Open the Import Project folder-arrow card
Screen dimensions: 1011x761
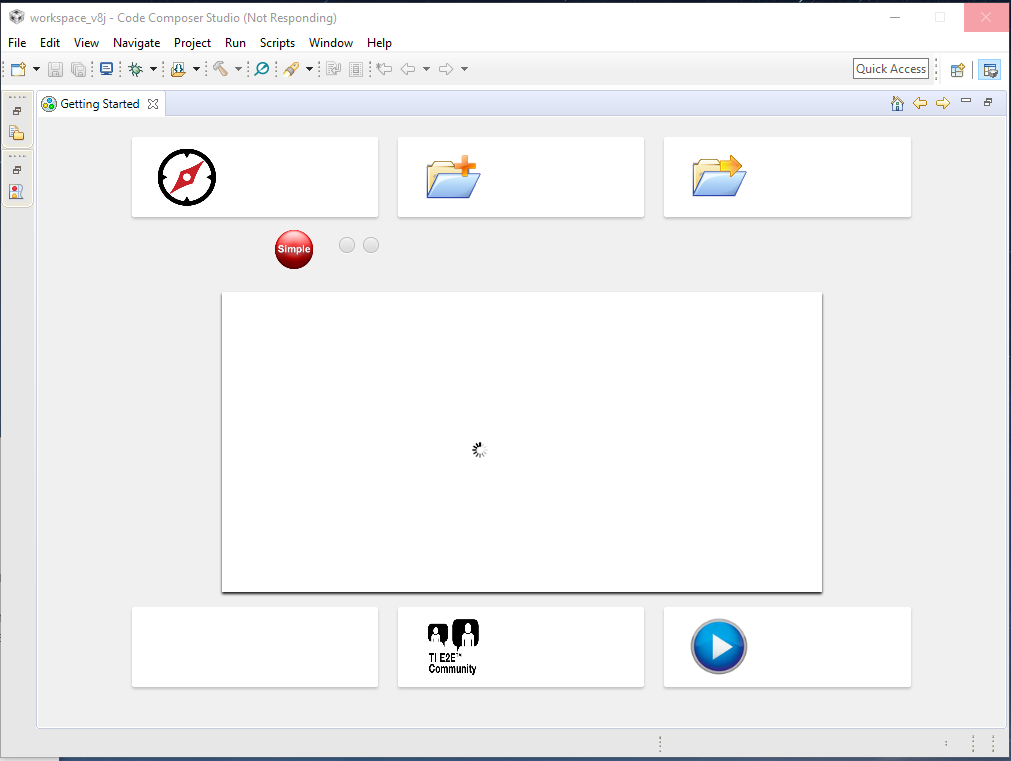[x=787, y=177]
